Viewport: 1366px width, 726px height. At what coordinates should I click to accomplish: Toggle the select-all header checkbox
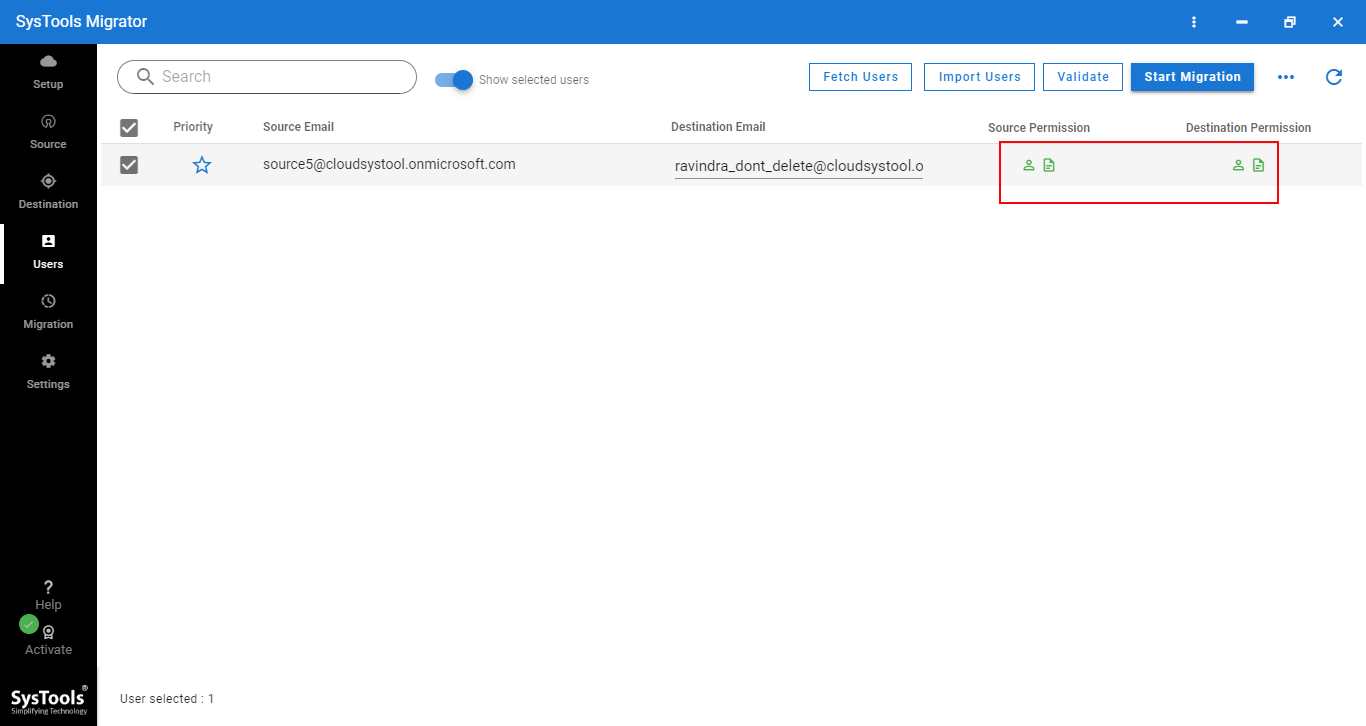click(x=129, y=128)
